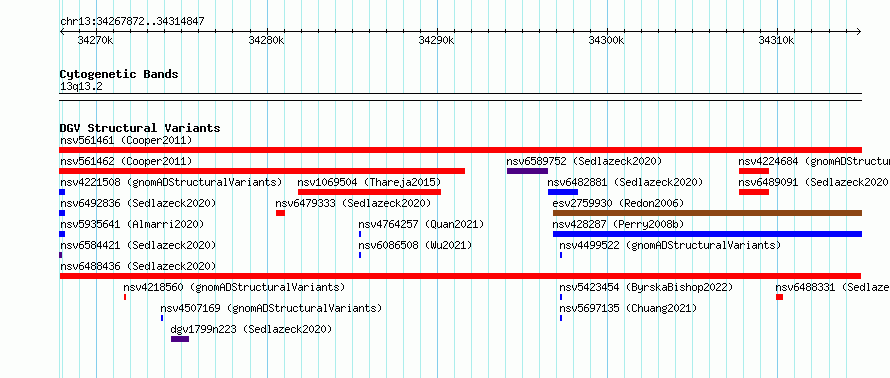Screen dimensions: 890x378
Task: Click the nsv5935641 (Almarri2020) label
Action: click(132, 224)
